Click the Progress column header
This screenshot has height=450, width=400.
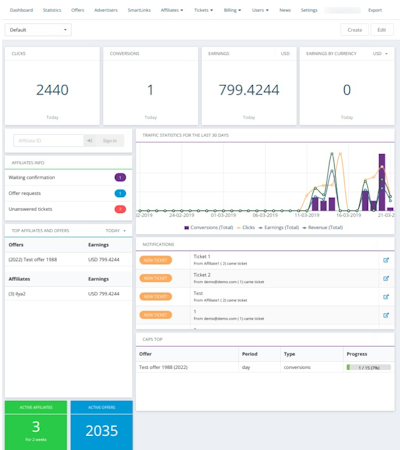357,354
